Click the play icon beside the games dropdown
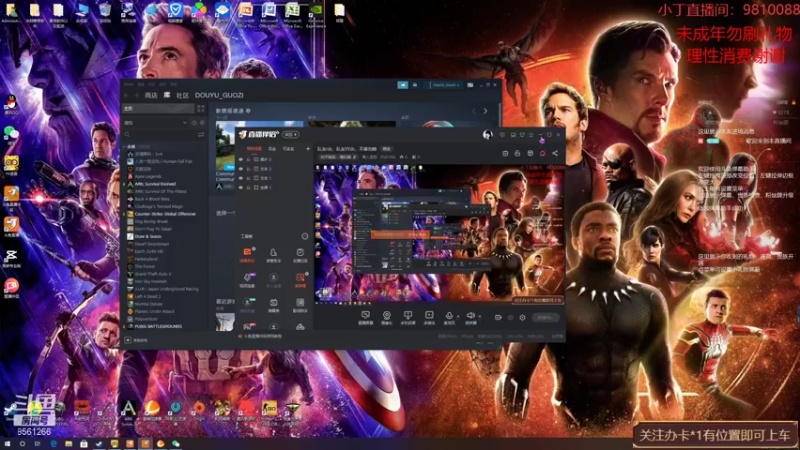The image size is (800, 450). coord(202,123)
